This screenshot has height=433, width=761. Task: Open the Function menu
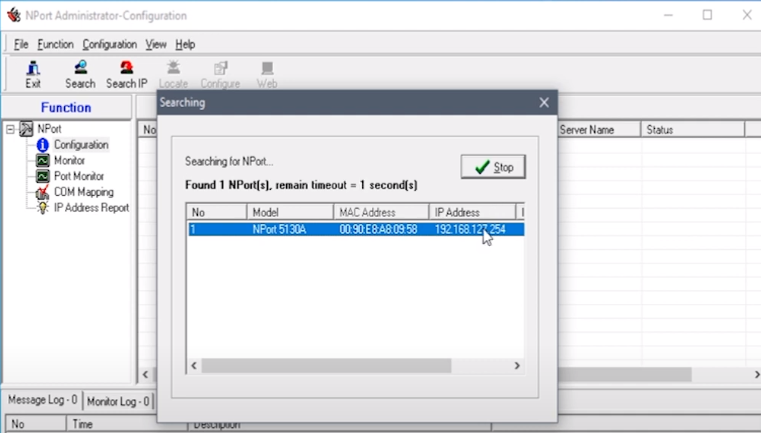tap(55, 44)
